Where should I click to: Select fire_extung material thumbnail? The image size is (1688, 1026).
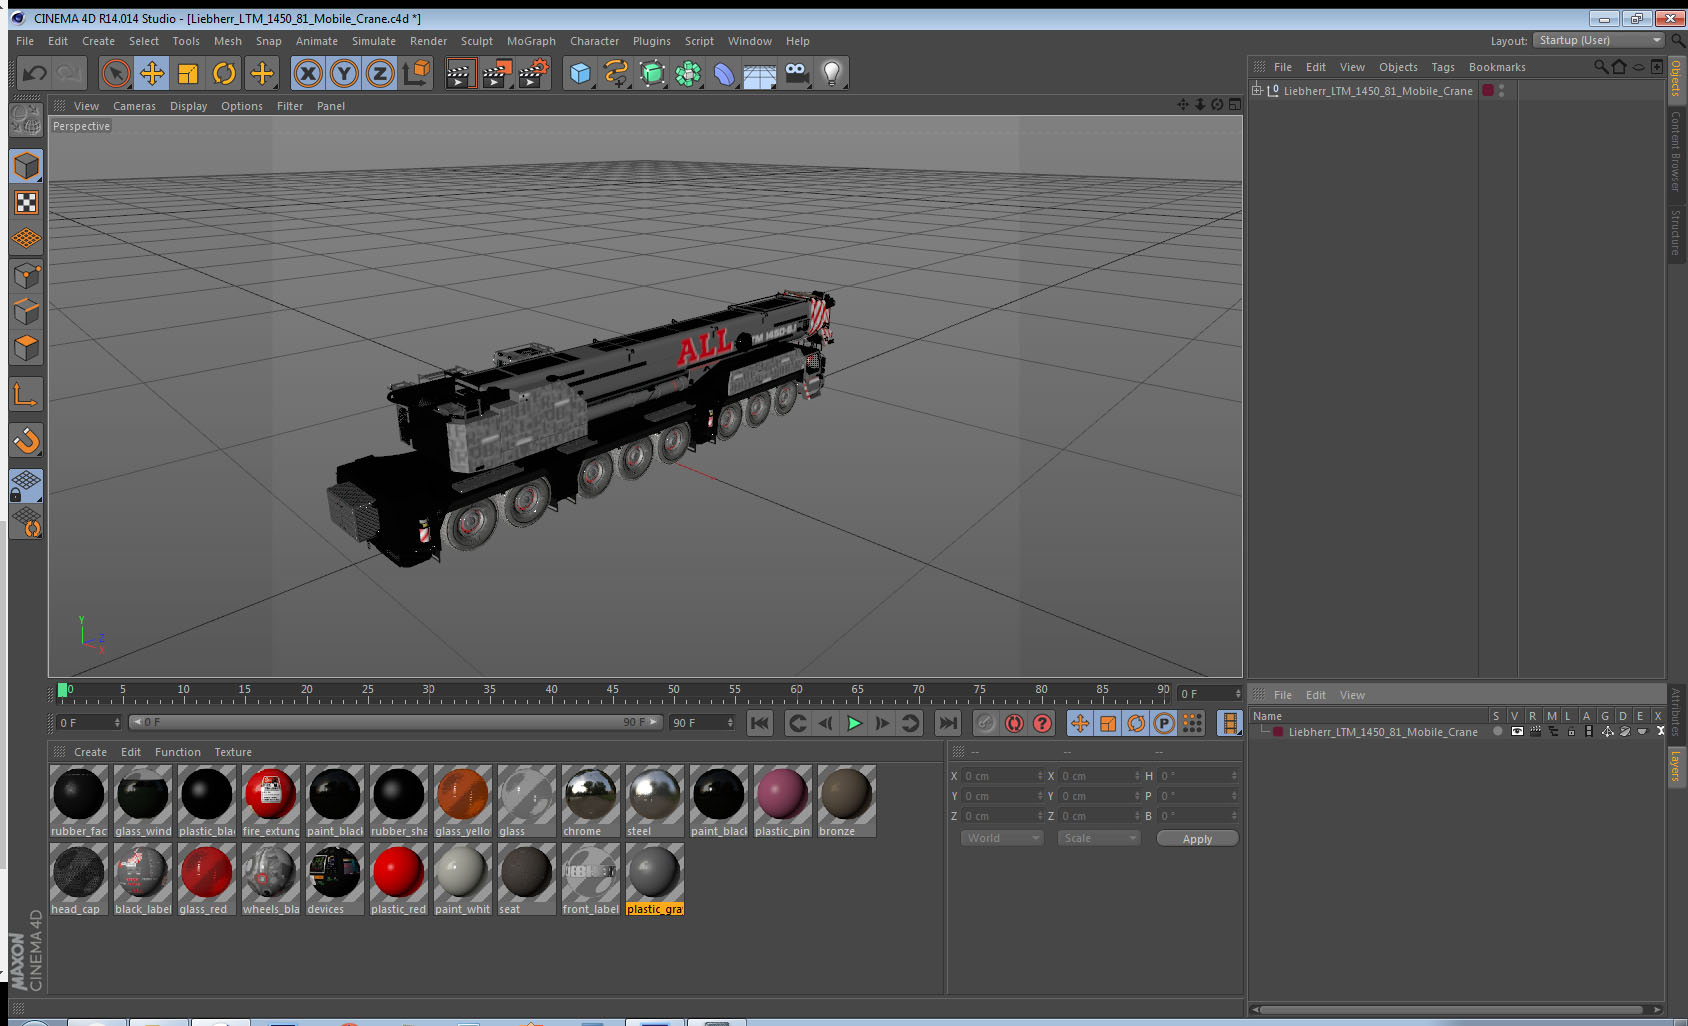(270, 801)
